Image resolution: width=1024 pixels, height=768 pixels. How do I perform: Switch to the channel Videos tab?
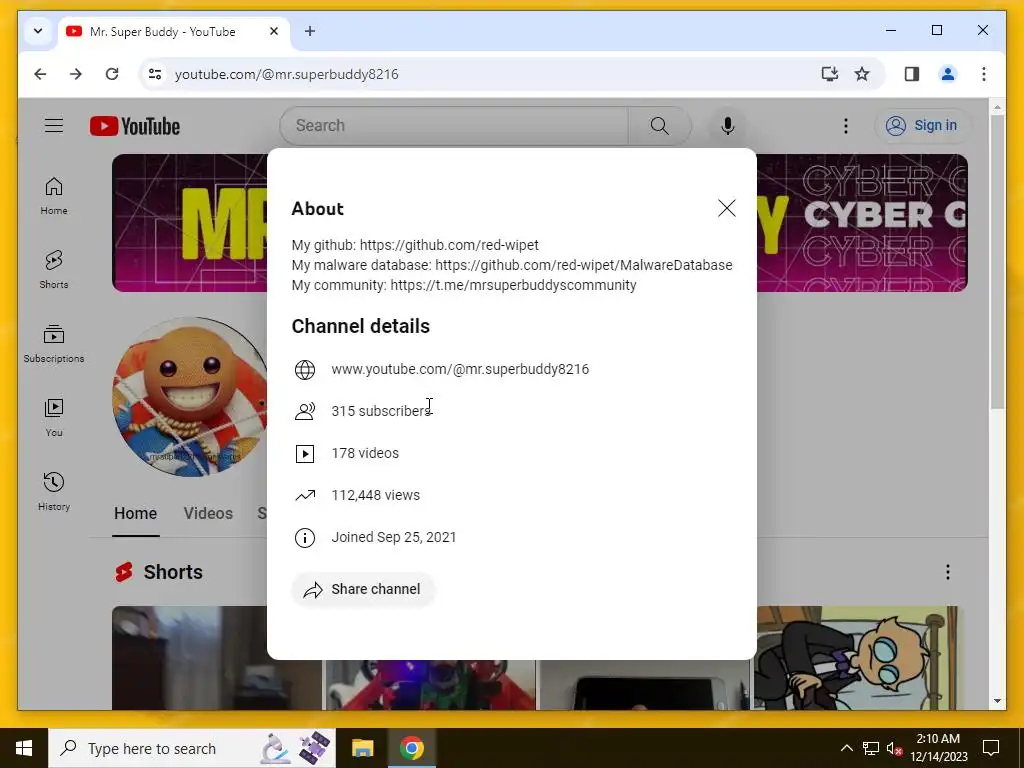click(x=208, y=513)
